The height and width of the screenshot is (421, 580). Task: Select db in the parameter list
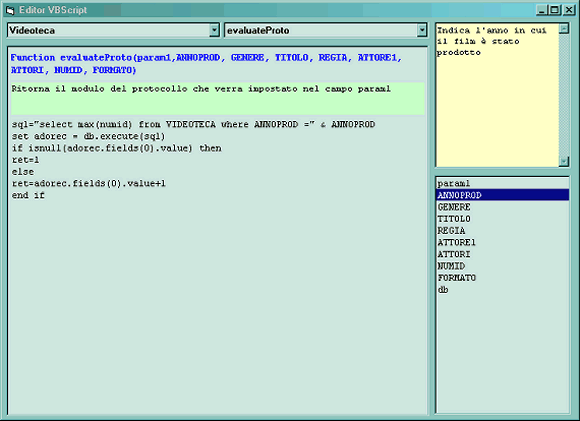(x=502, y=290)
